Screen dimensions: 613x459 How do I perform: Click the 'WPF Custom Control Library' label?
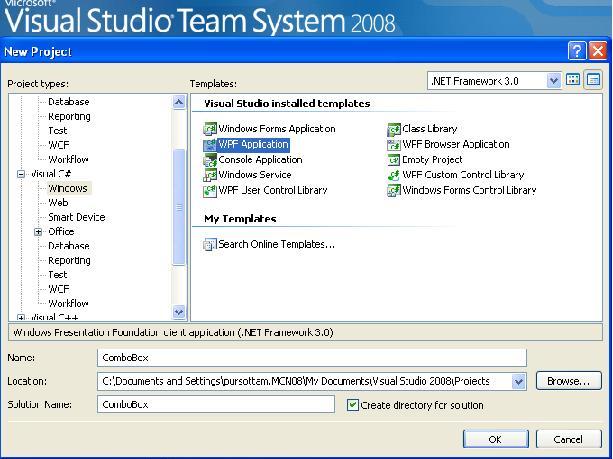click(463, 175)
